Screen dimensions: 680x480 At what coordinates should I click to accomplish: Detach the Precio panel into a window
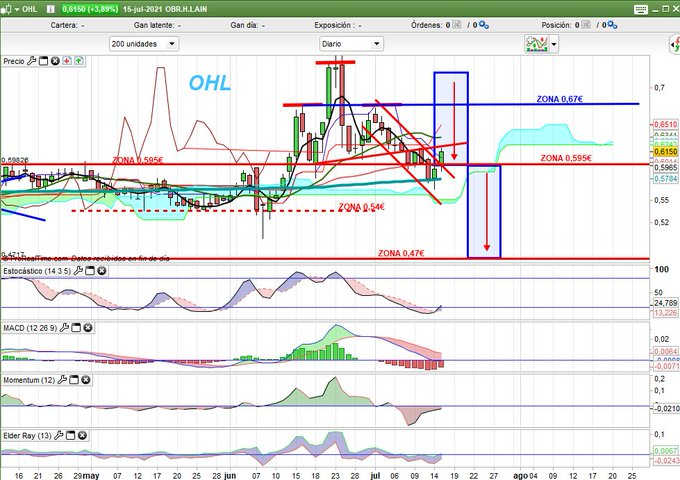click(x=43, y=61)
